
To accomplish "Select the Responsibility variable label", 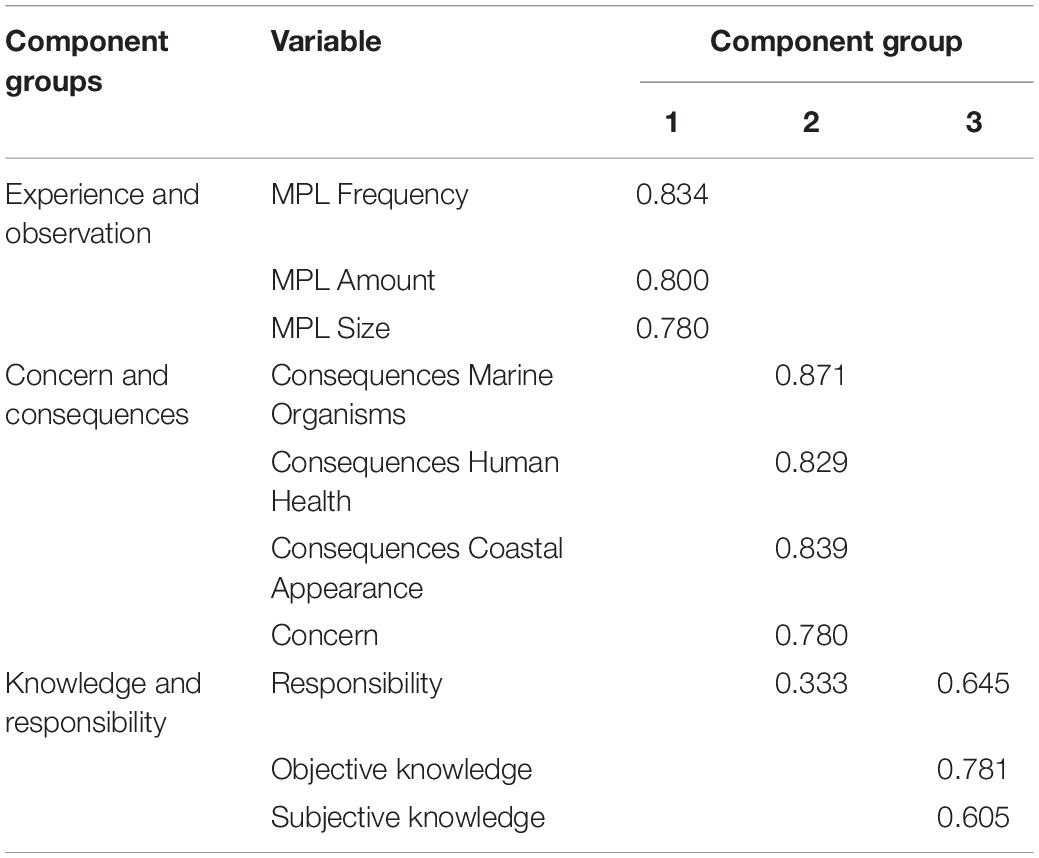I will 356,684.
